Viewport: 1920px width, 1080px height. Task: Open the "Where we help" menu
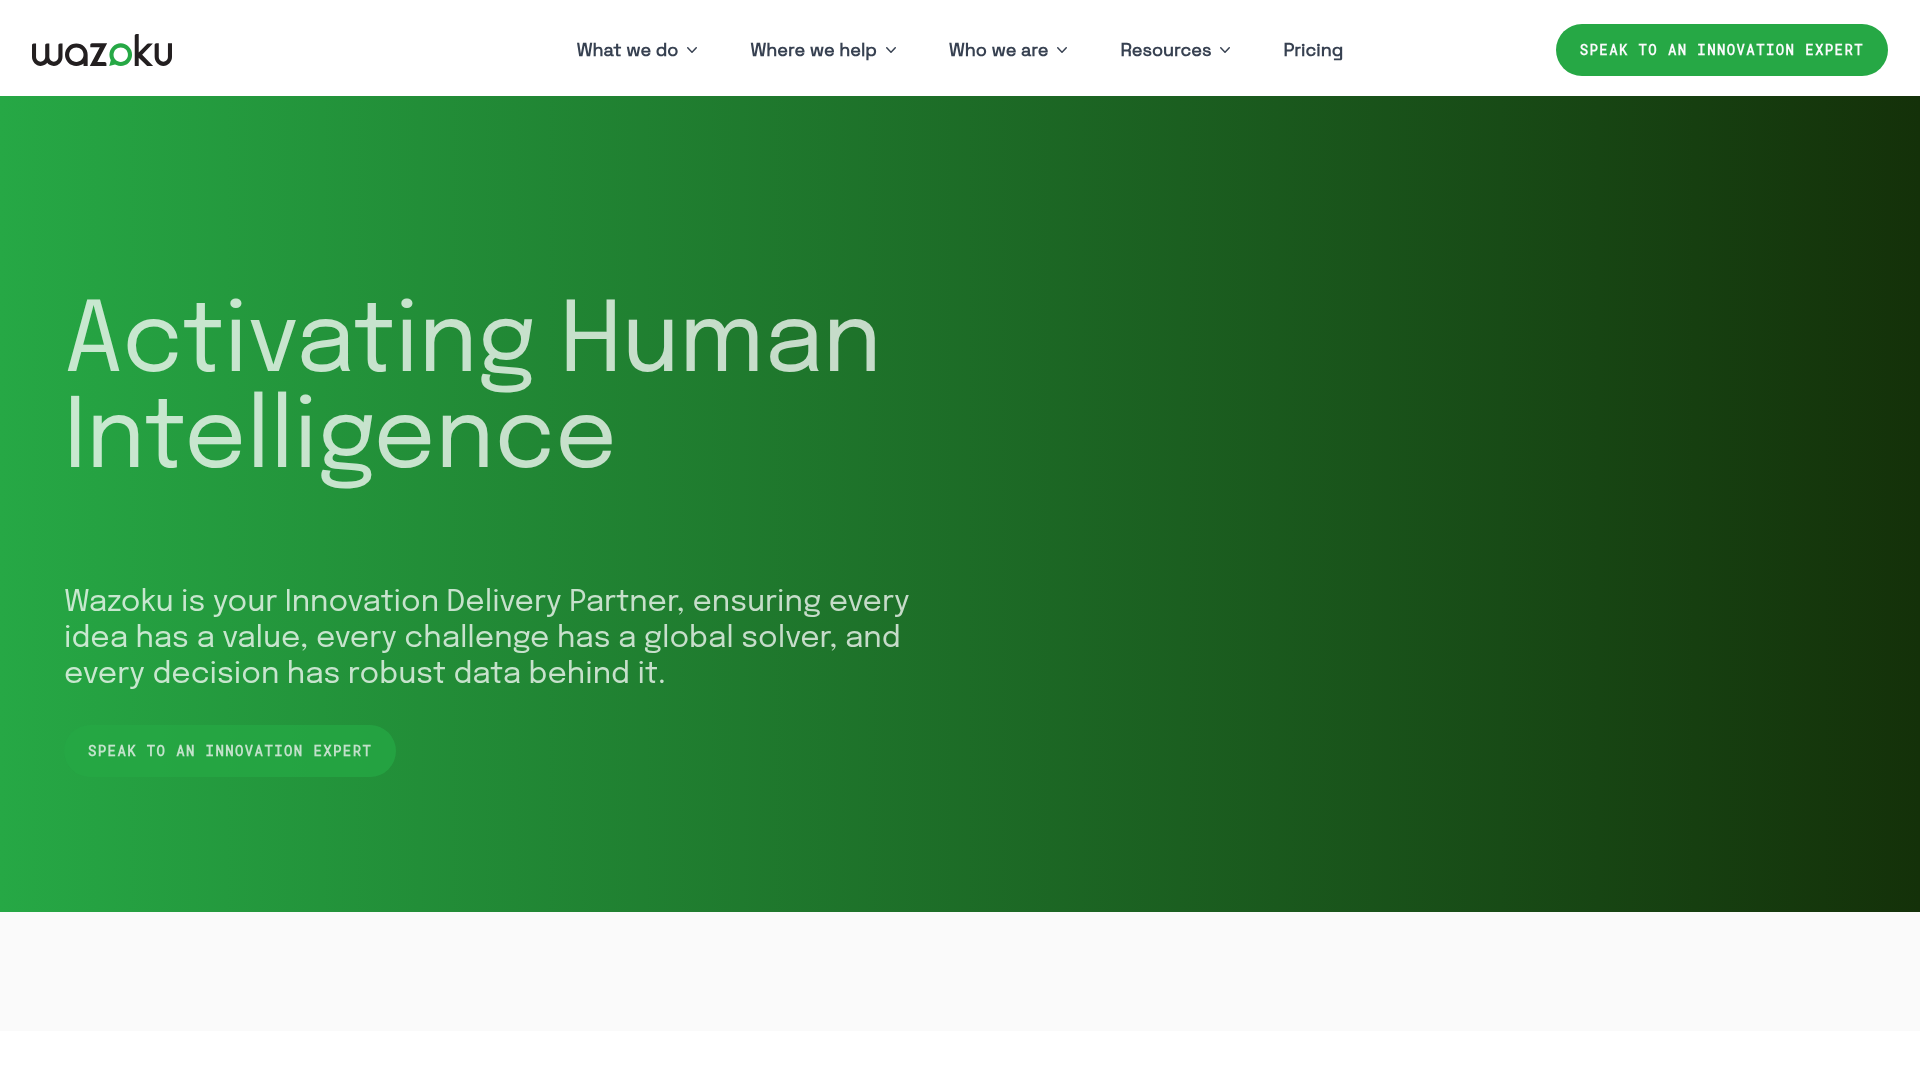pos(813,50)
